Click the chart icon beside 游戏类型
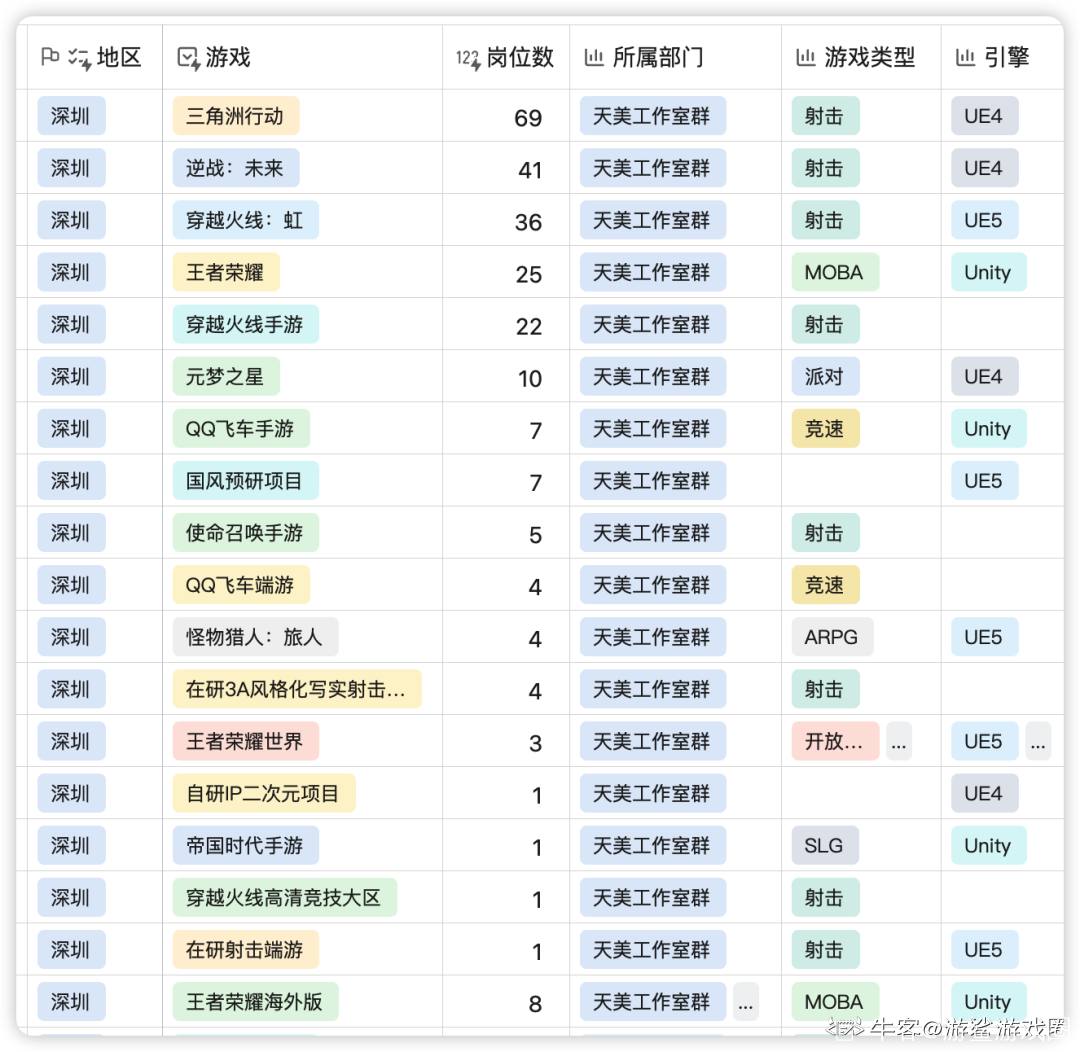 (806, 57)
